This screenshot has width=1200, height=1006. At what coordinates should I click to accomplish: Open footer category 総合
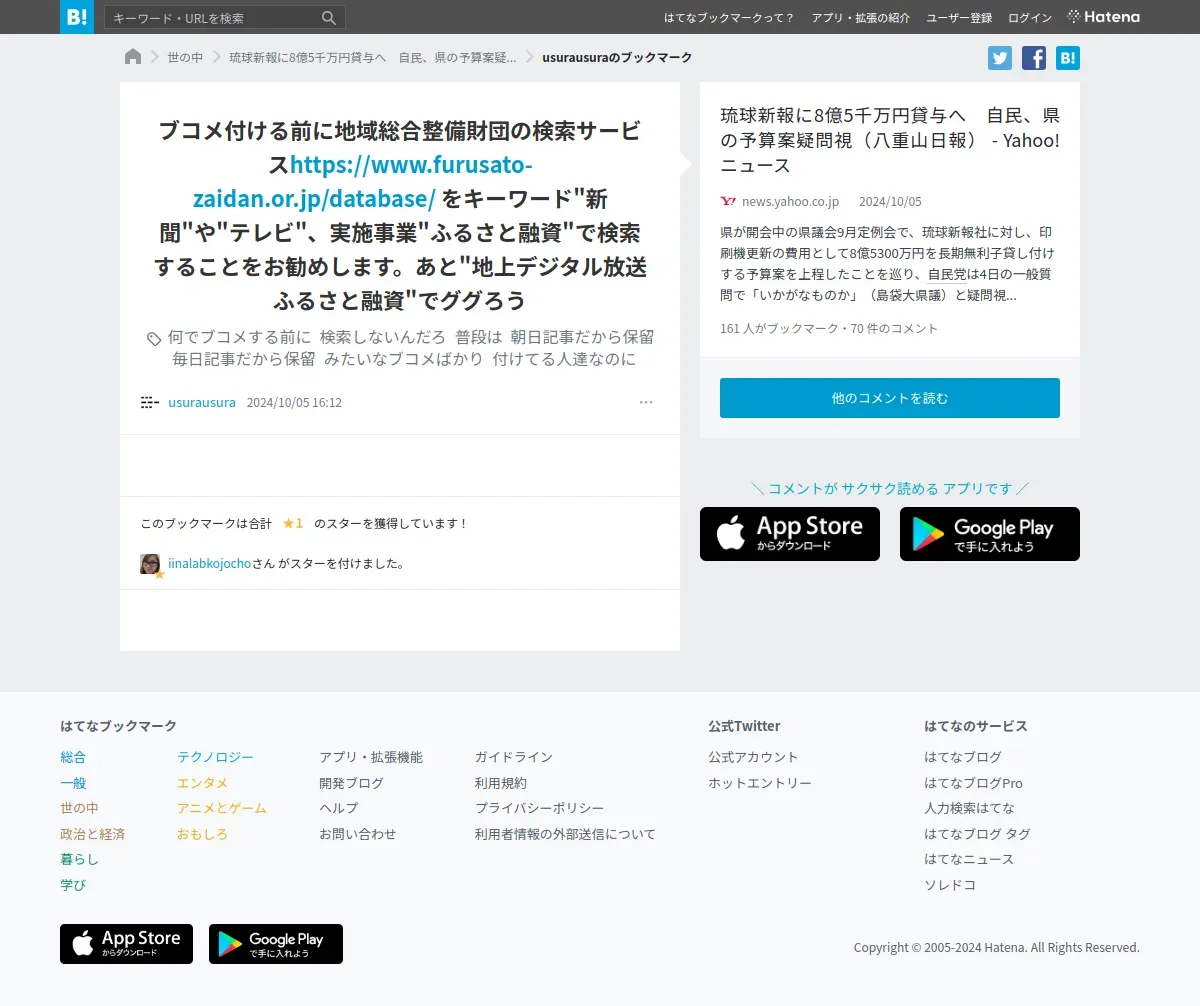point(73,758)
